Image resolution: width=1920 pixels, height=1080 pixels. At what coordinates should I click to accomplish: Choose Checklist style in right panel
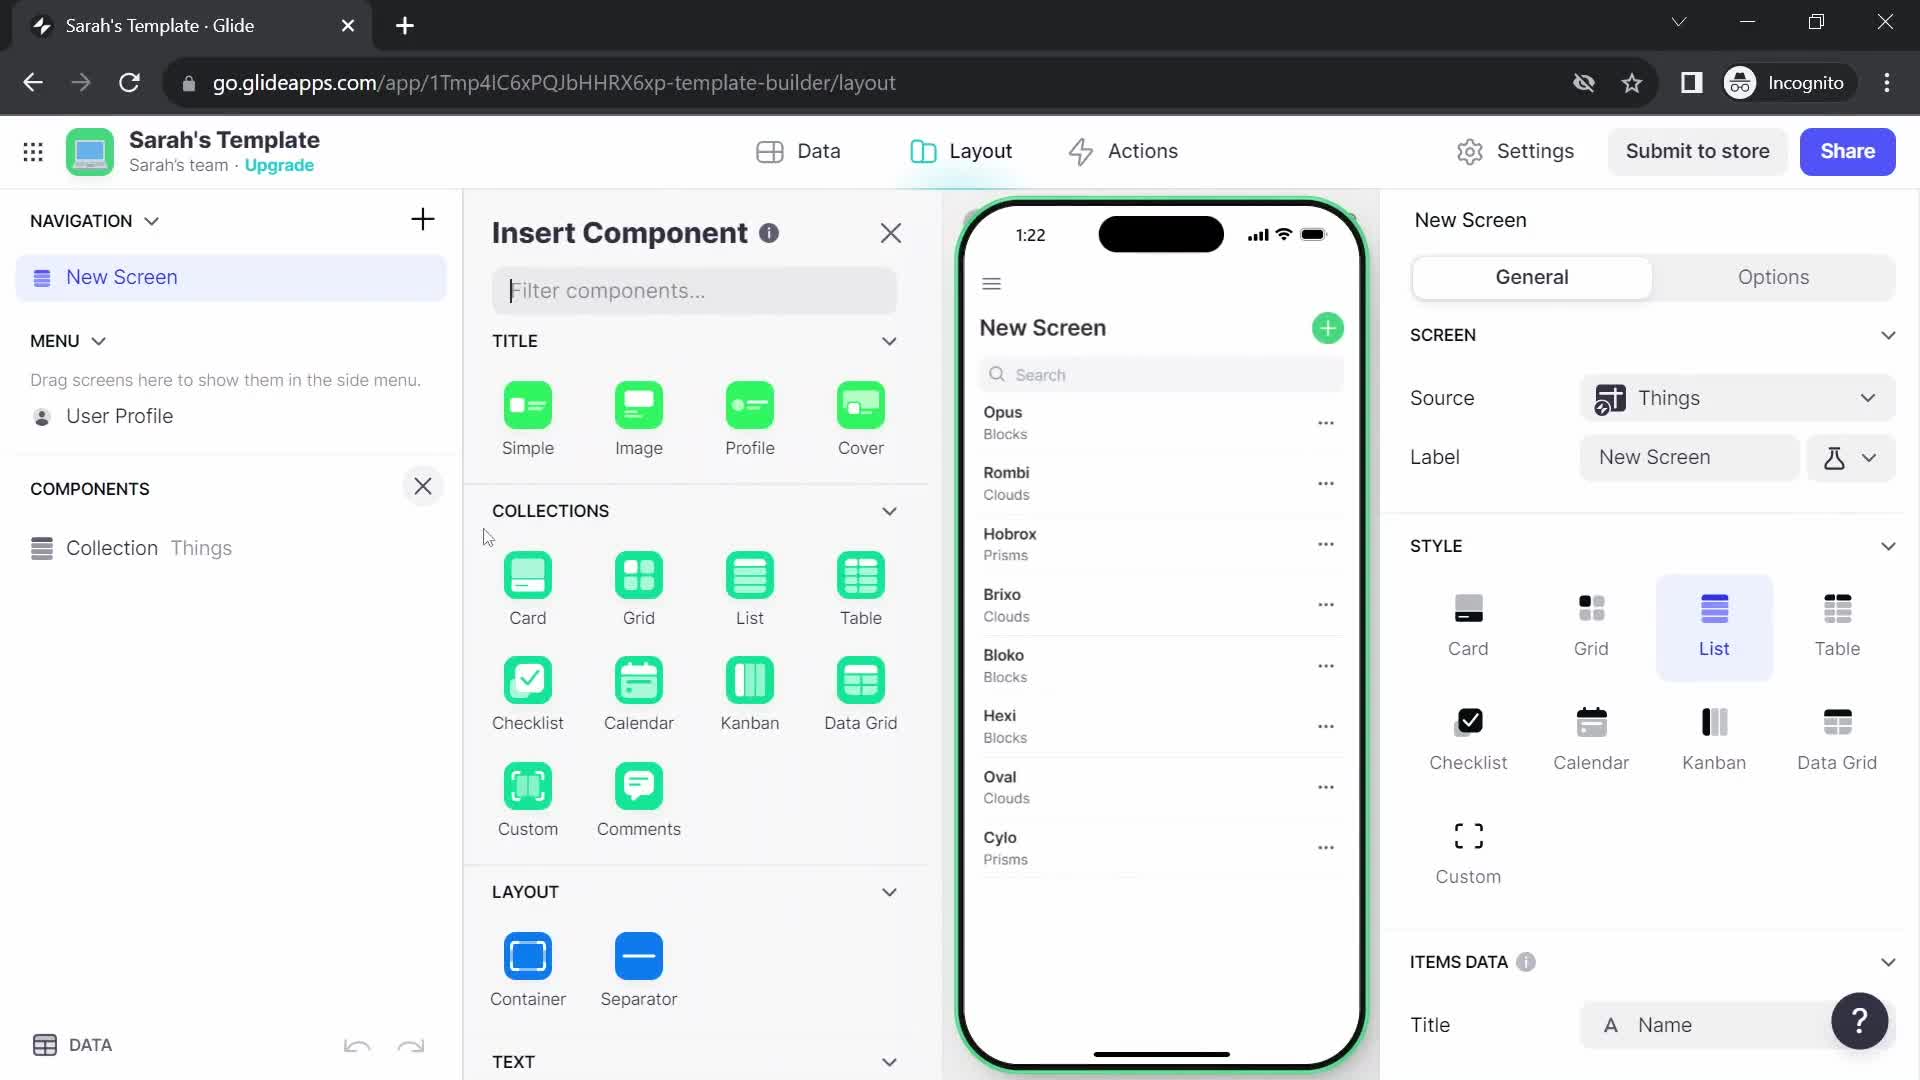point(1468,741)
